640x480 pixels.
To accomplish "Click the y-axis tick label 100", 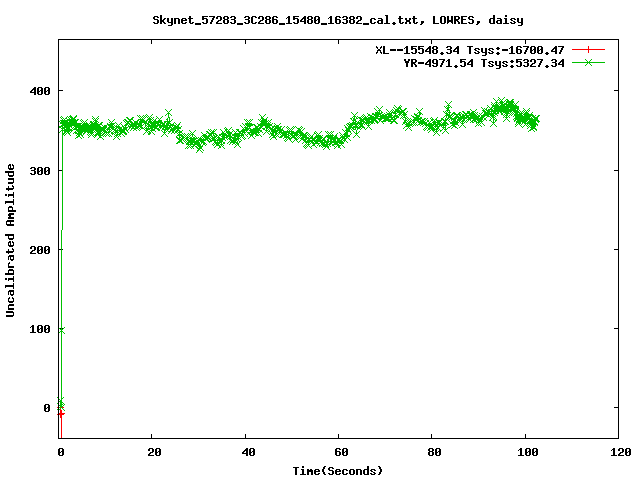I will pyautogui.click(x=40, y=329).
